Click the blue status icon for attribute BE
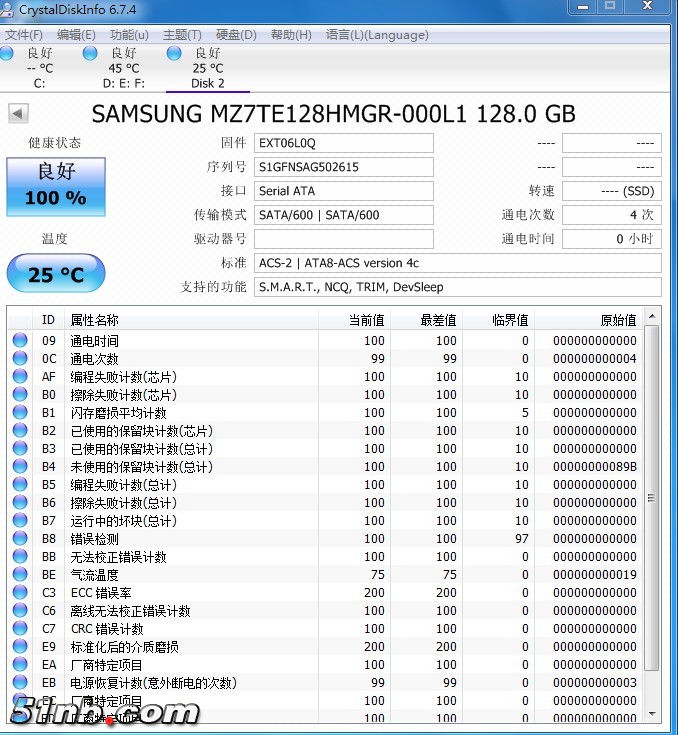 (x=20, y=575)
